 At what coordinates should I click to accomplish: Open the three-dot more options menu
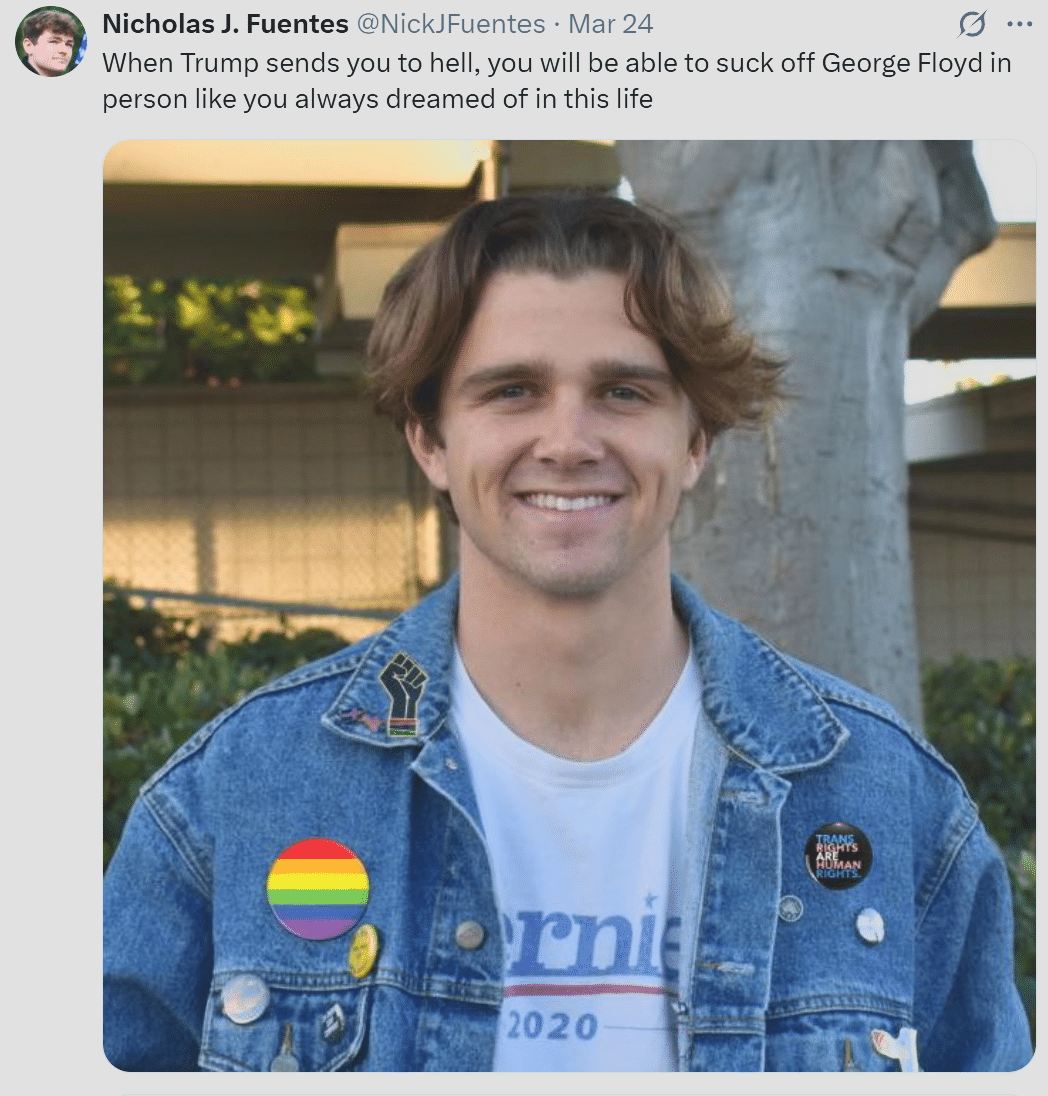1019,24
